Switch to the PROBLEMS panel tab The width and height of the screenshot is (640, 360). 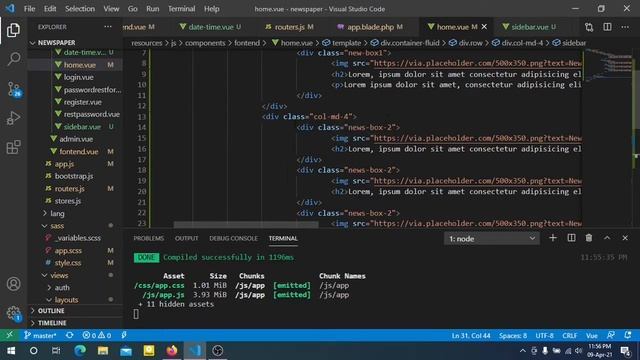[149, 238]
